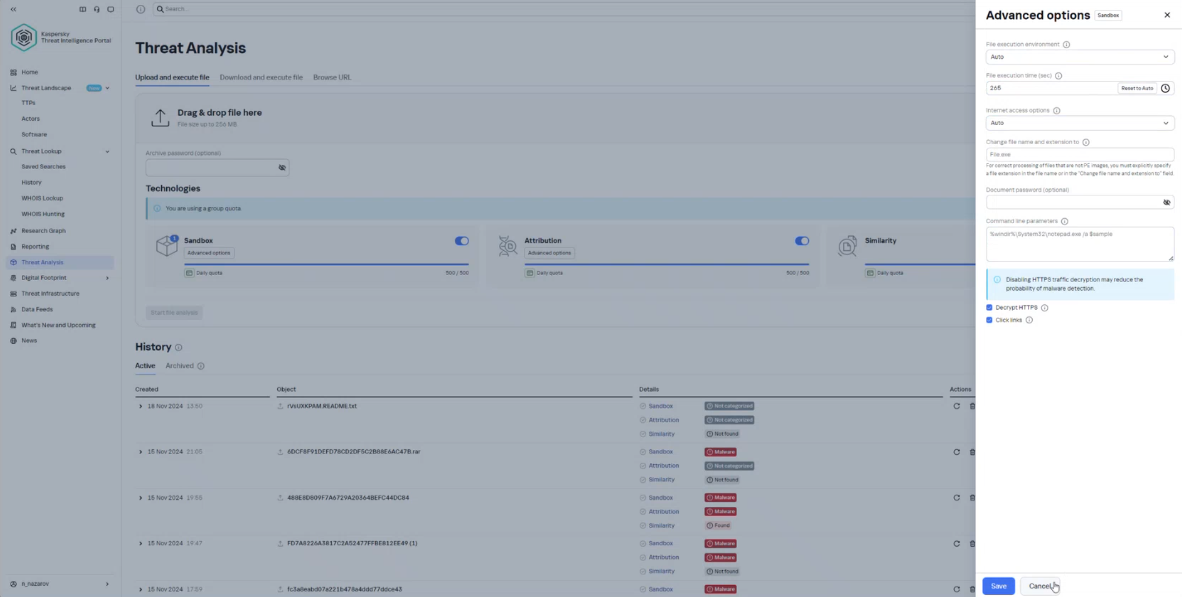The width and height of the screenshot is (1182, 597).
Task: Uncheck the Decrypt HTTPS checkbox
Action: tap(989, 308)
